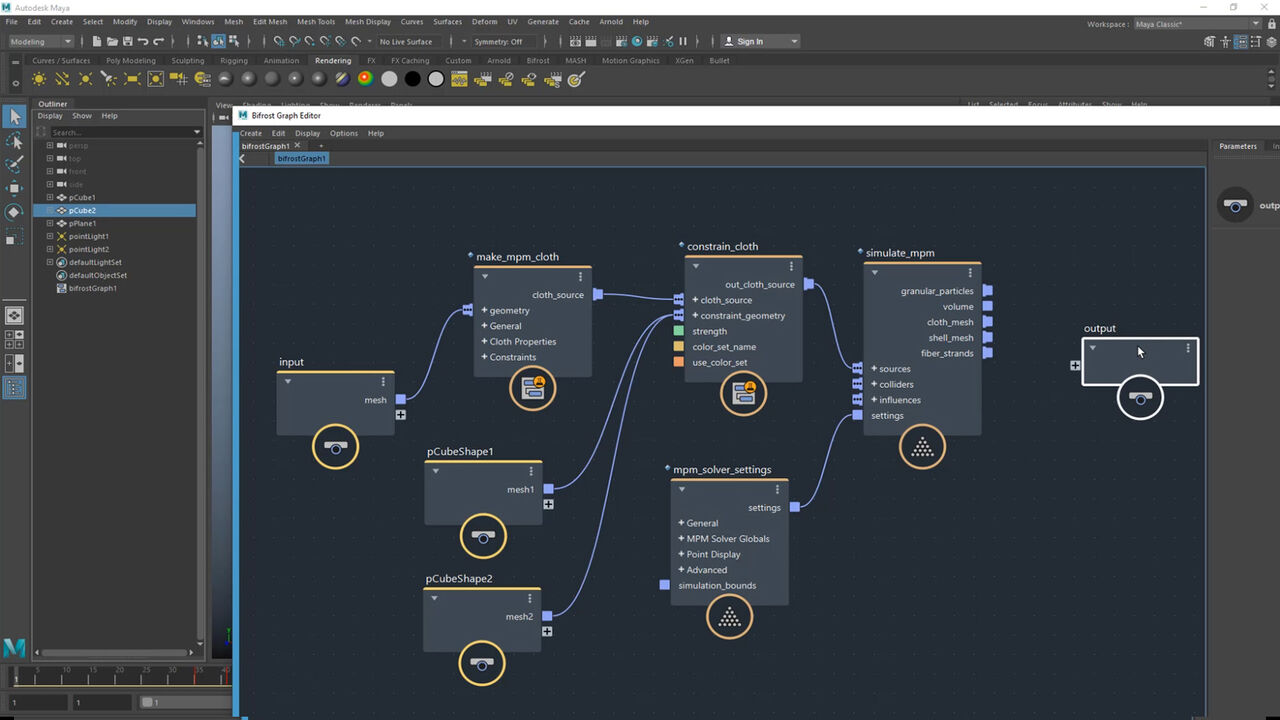Toggle snap to points magnet
Screen dimensions: 1280x720
pos(310,41)
